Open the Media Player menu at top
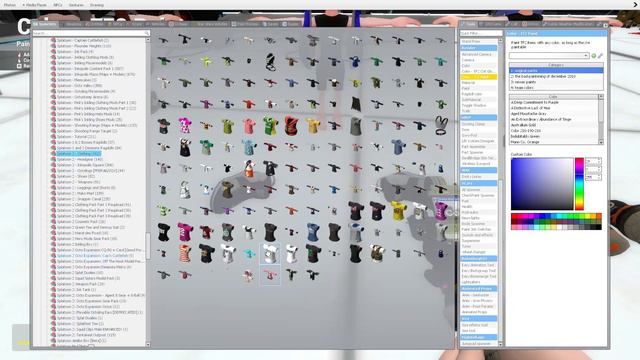This screenshot has height=360, width=640. [35, 5]
